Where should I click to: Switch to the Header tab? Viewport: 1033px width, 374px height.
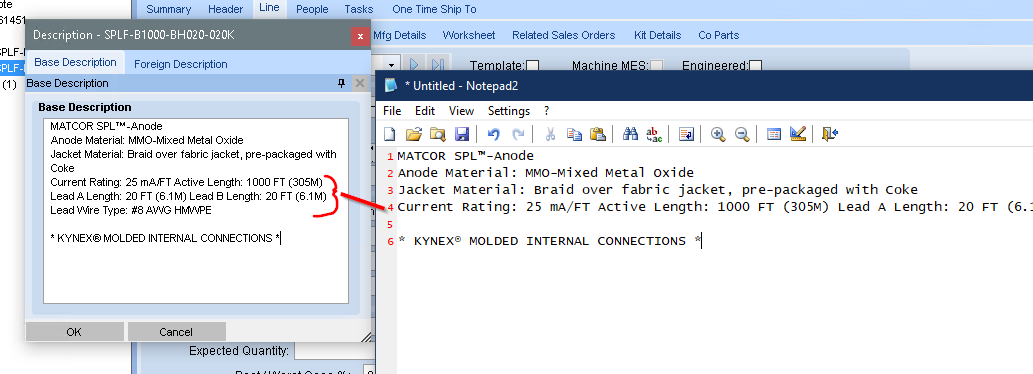(226, 9)
